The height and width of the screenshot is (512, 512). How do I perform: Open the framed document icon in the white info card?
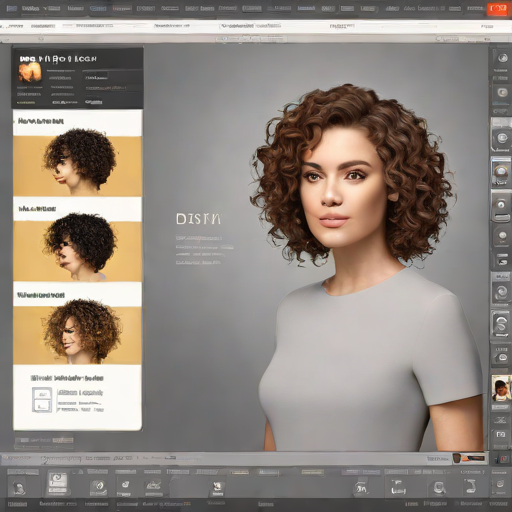coord(42,400)
